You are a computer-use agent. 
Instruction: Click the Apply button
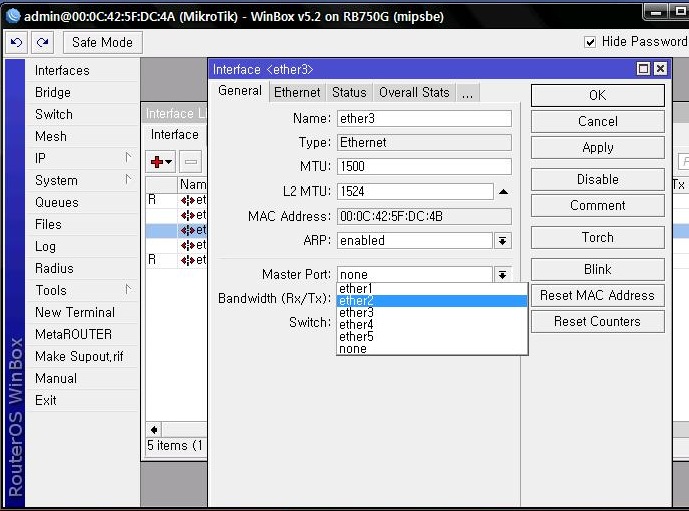(598, 148)
